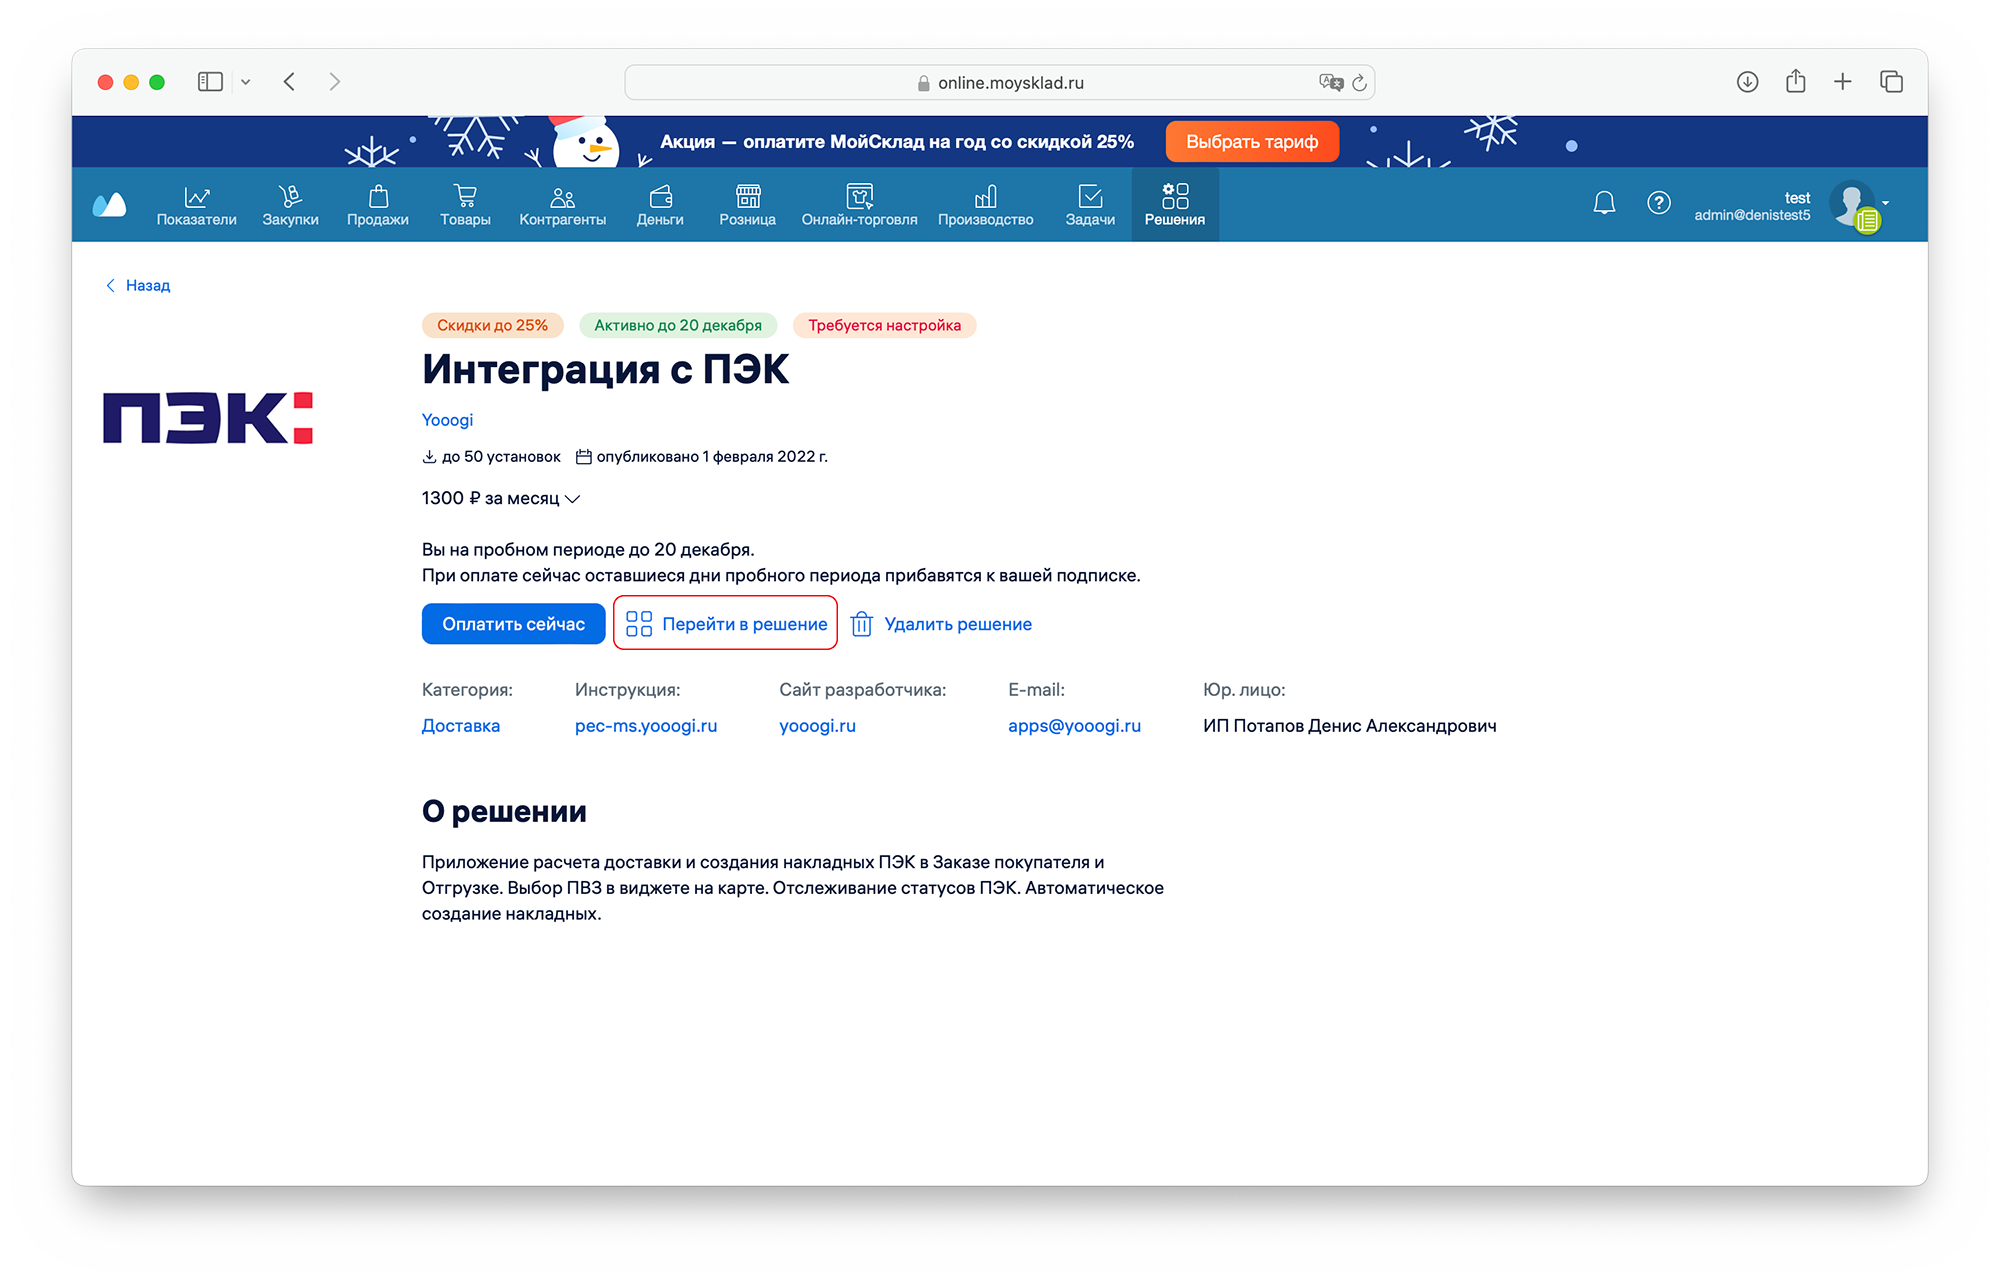Open the Показатели analytics section
The image size is (2000, 1281).
(x=196, y=205)
